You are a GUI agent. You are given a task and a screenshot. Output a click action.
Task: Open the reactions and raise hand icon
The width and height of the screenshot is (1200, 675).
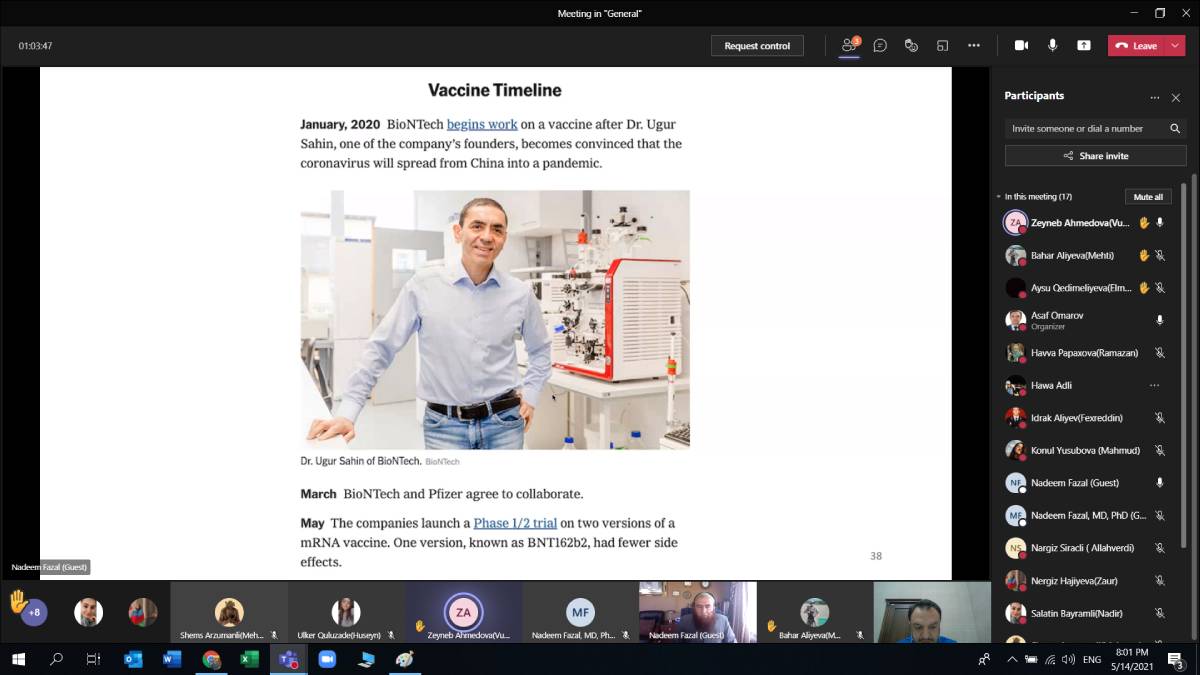tap(911, 45)
